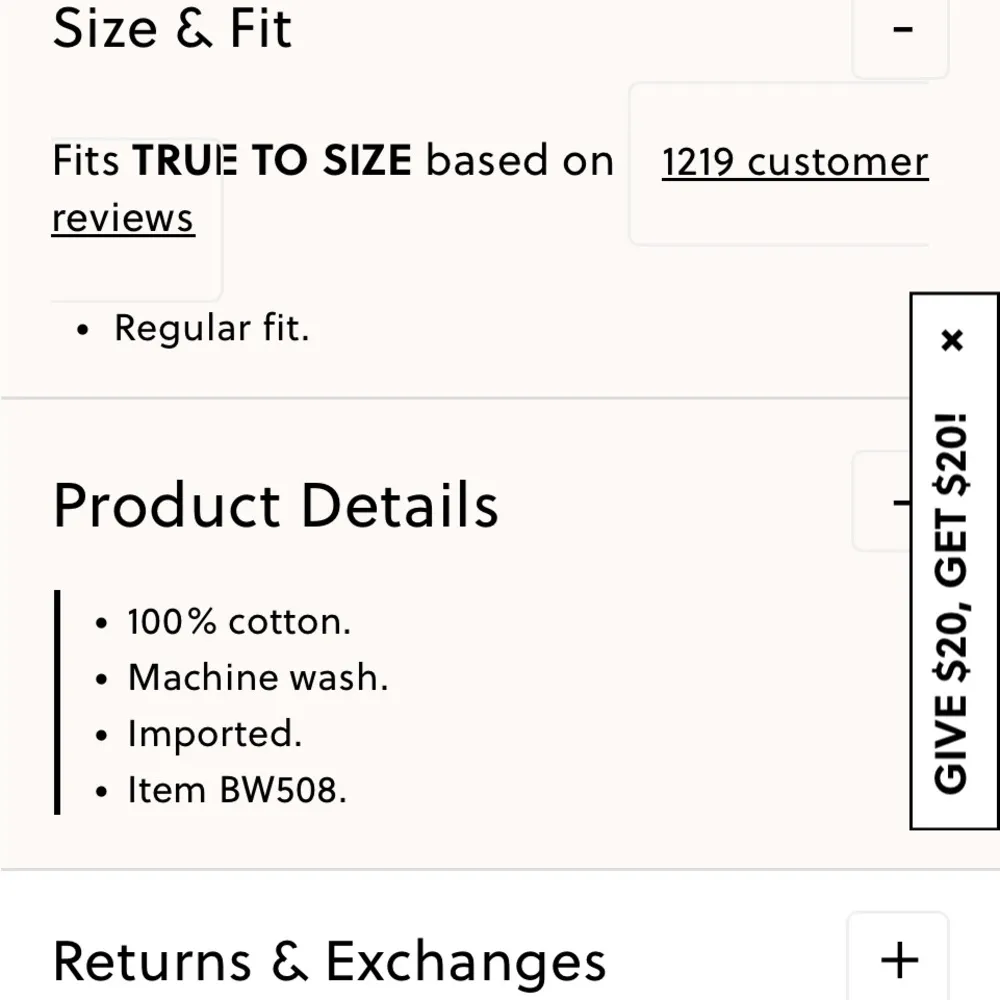
Task: Click the underlined "reviews" word
Action: [x=123, y=218]
